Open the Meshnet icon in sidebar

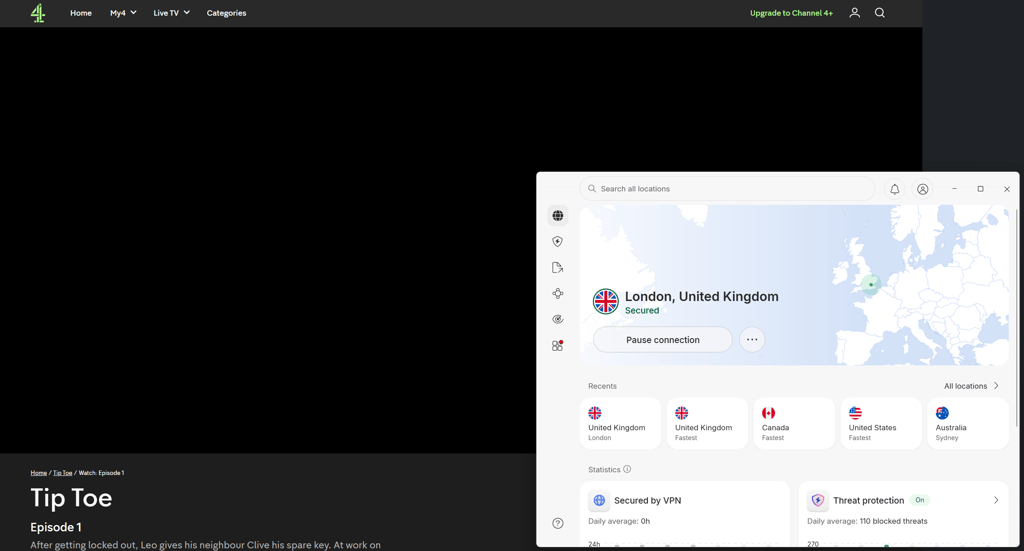(558, 293)
